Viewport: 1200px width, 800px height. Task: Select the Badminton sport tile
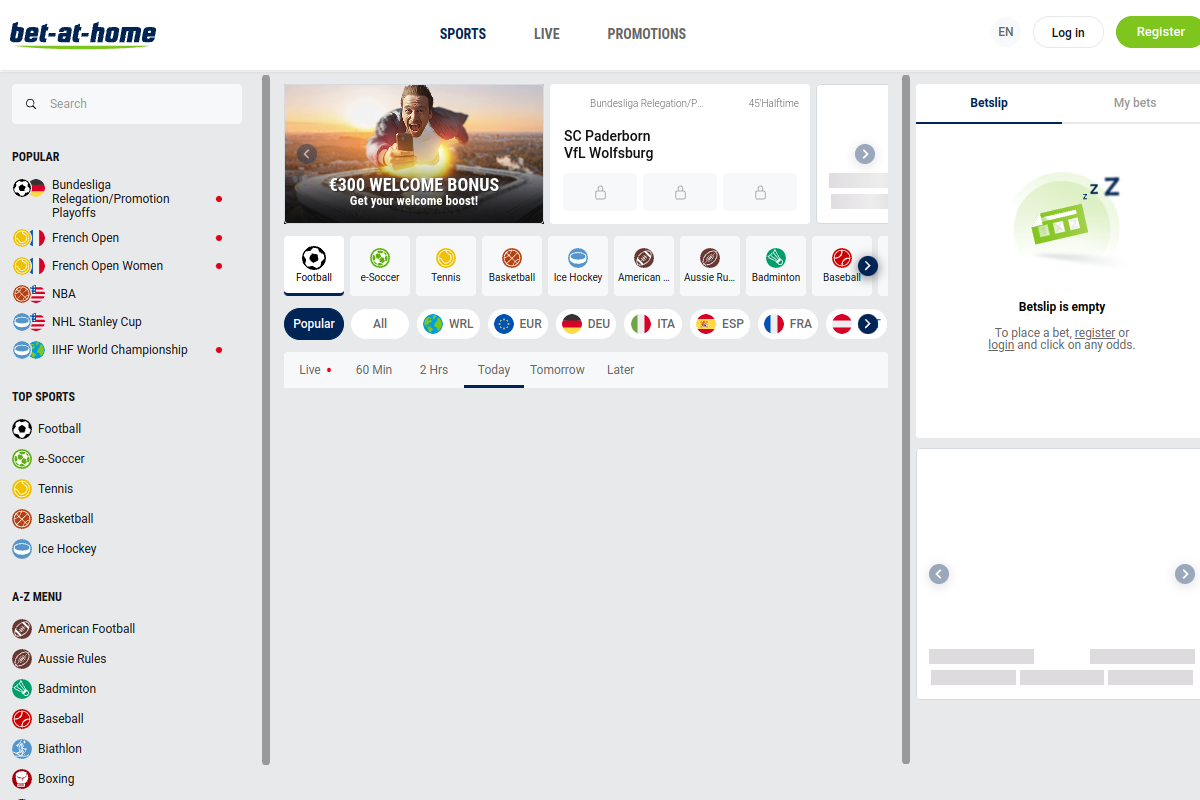pyautogui.click(x=776, y=266)
